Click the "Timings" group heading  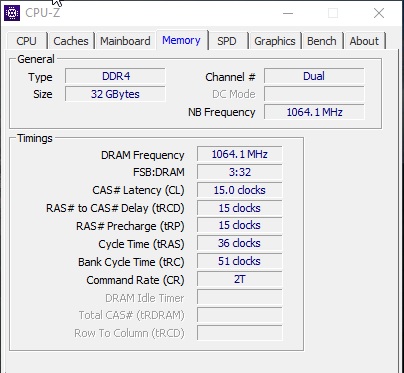coord(35,138)
